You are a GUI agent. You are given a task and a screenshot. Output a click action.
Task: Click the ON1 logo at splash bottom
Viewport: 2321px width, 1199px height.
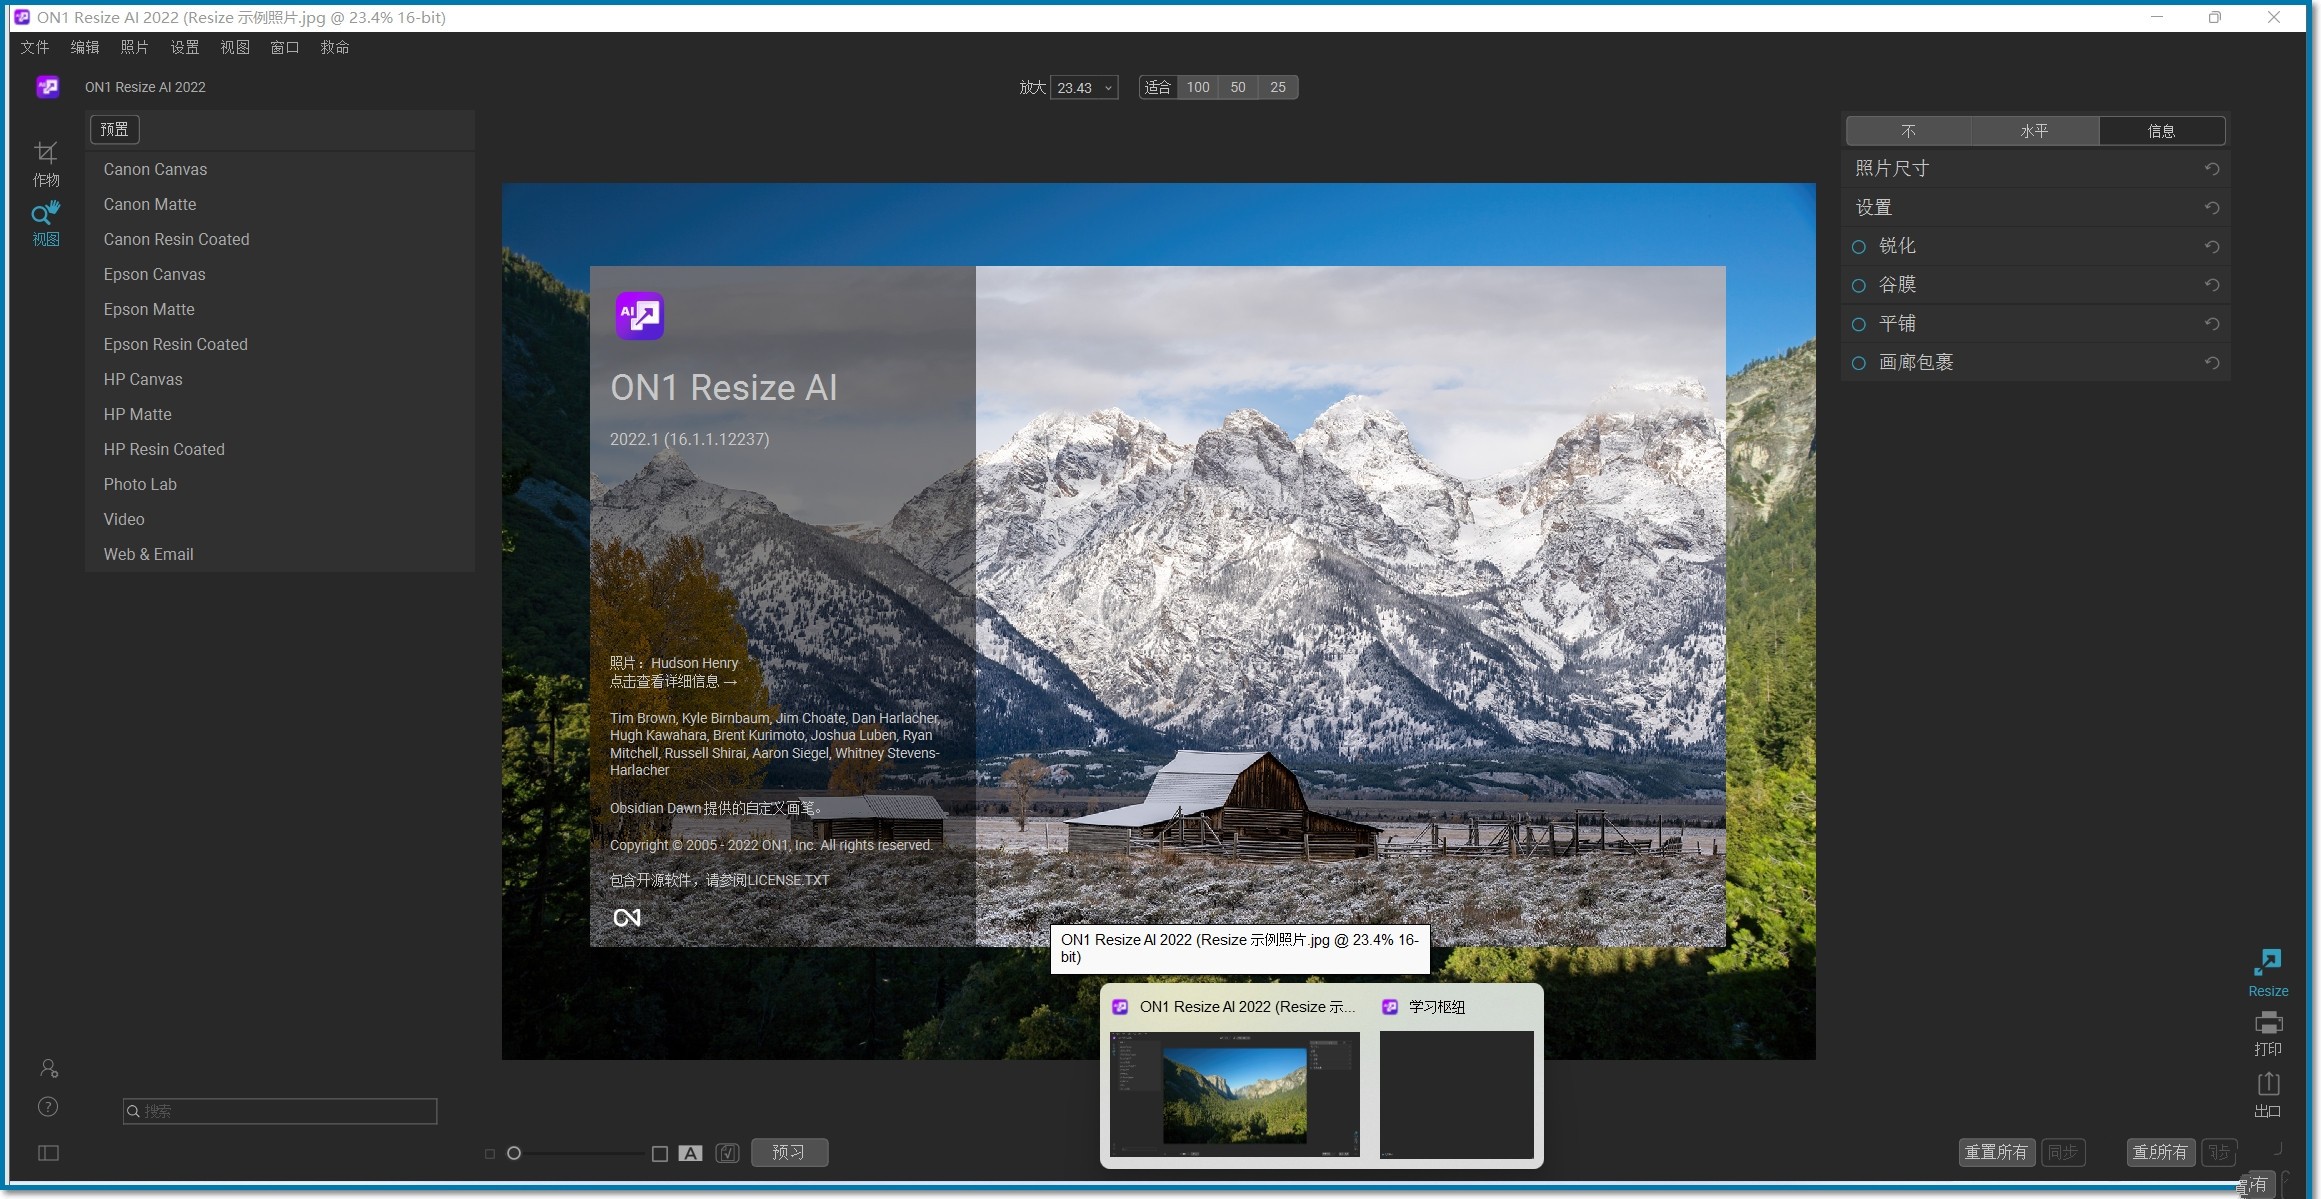click(x=627, y=917)
